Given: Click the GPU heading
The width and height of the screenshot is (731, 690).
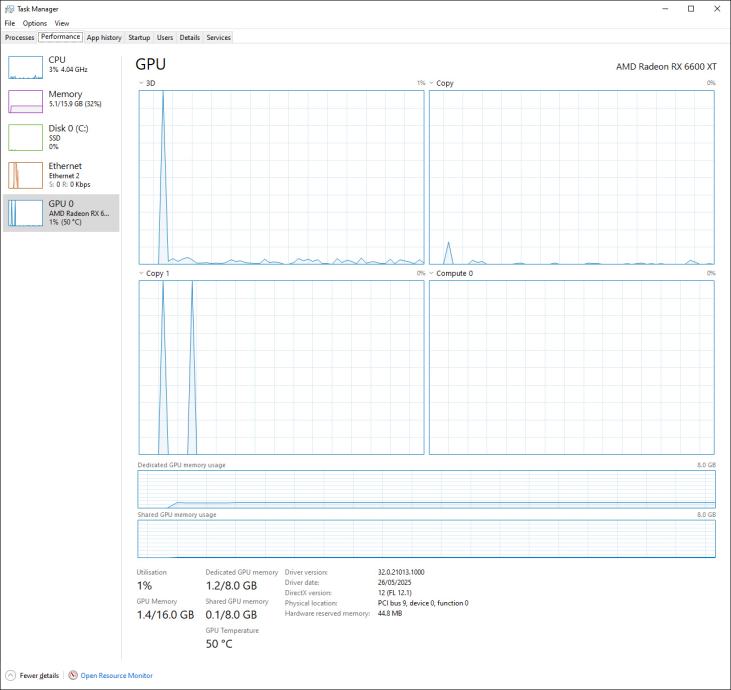Looking at the screenshot, I should (x=151, y=64).
